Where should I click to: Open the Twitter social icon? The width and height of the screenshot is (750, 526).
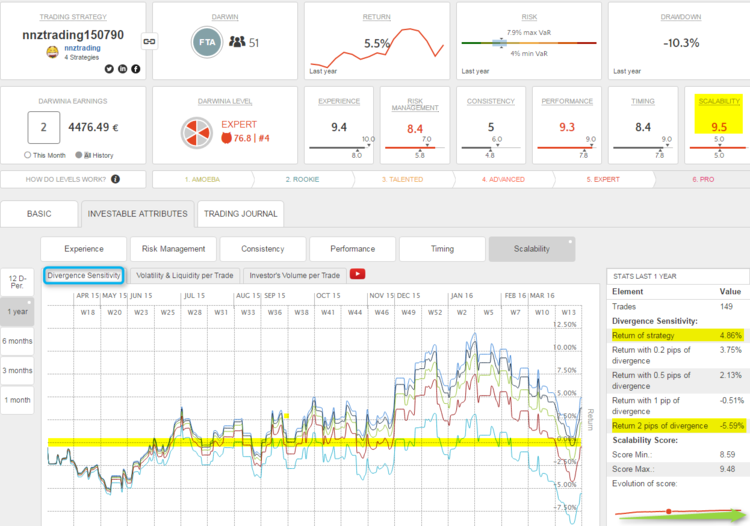[110, 69]
